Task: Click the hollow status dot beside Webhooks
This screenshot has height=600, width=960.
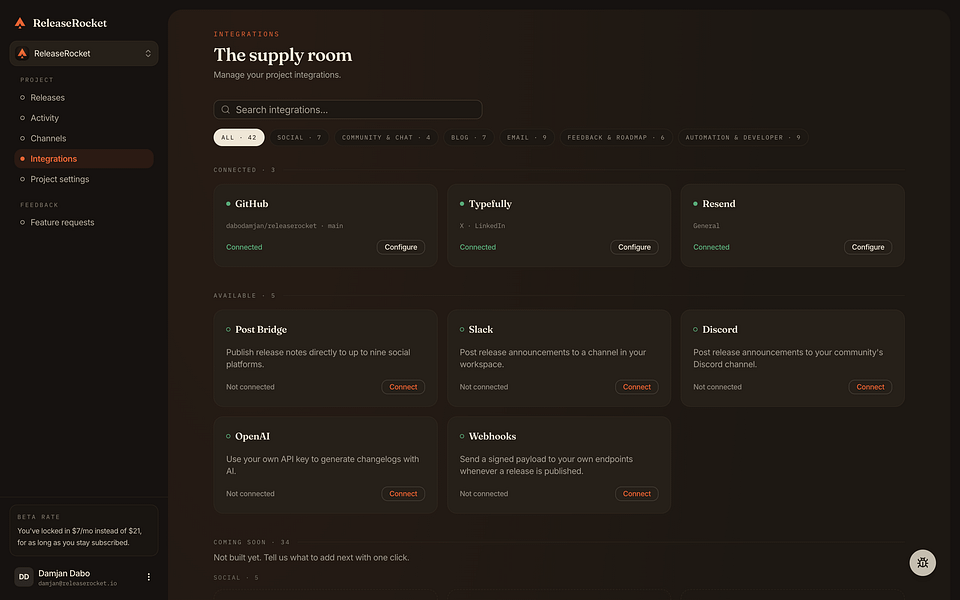Action: click(462, 437)
